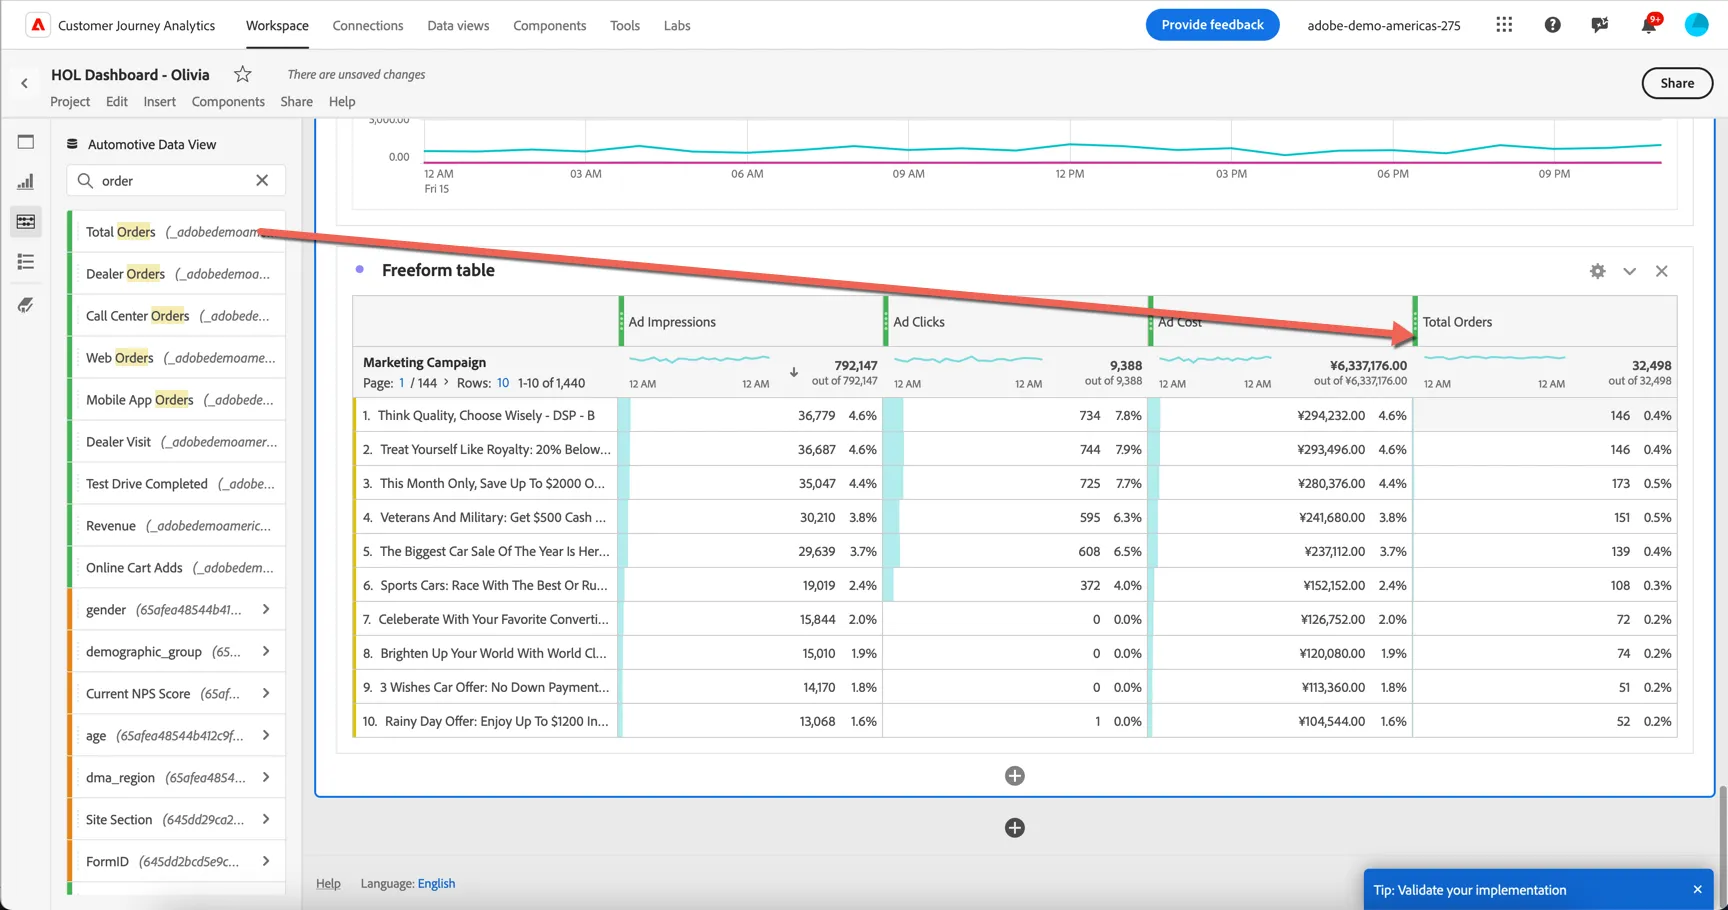The height and width of the screenshot is (910, 1728).
Task: Click the Adobe logo icon
Action: [37, 25]
